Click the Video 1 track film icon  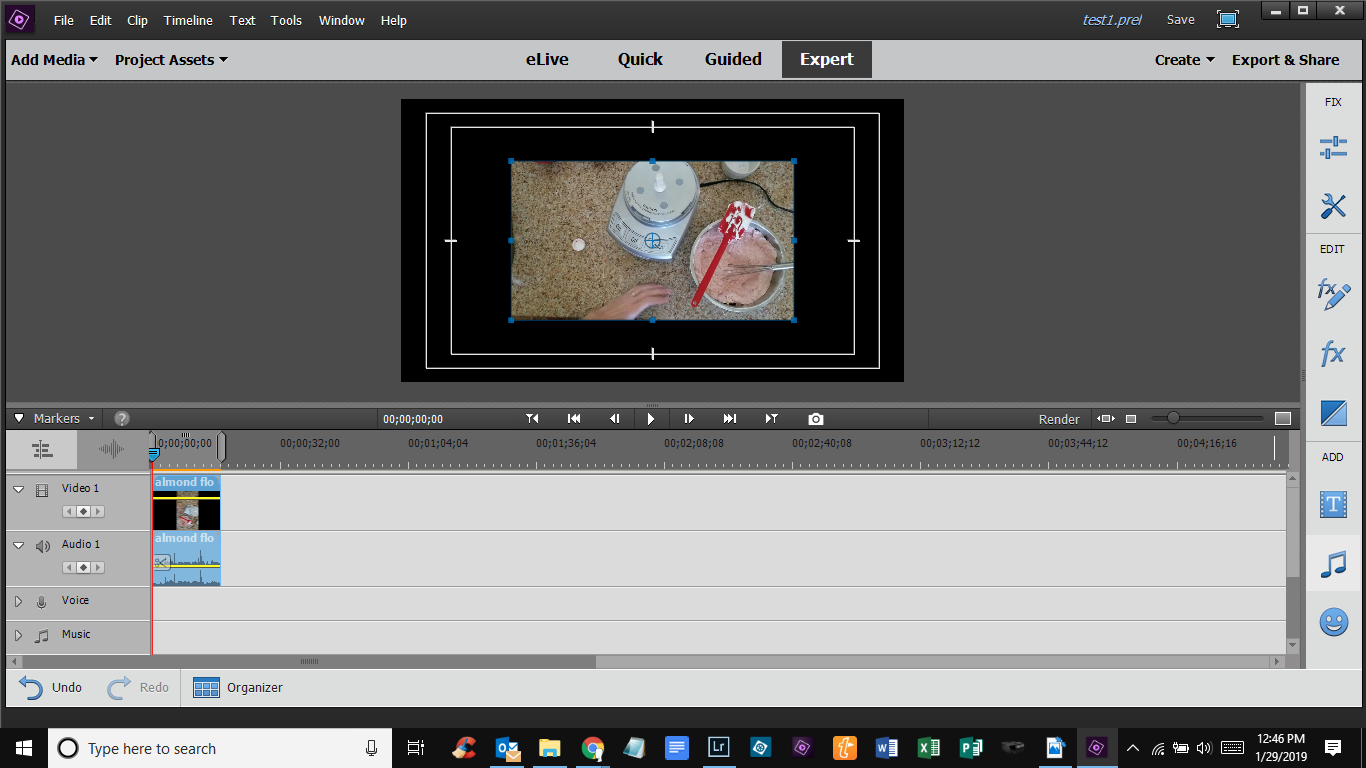click(x=42, y=490)
